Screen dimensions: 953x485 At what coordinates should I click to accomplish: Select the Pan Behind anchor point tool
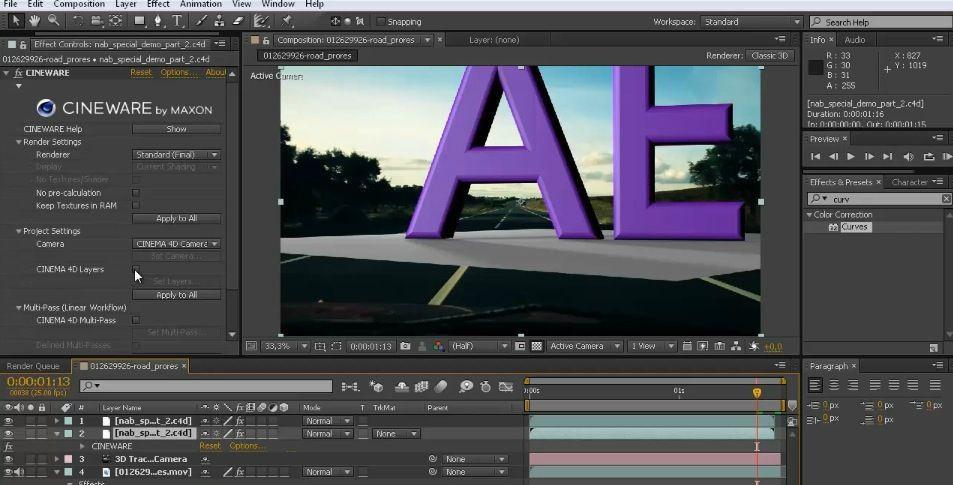click(115, 21)
